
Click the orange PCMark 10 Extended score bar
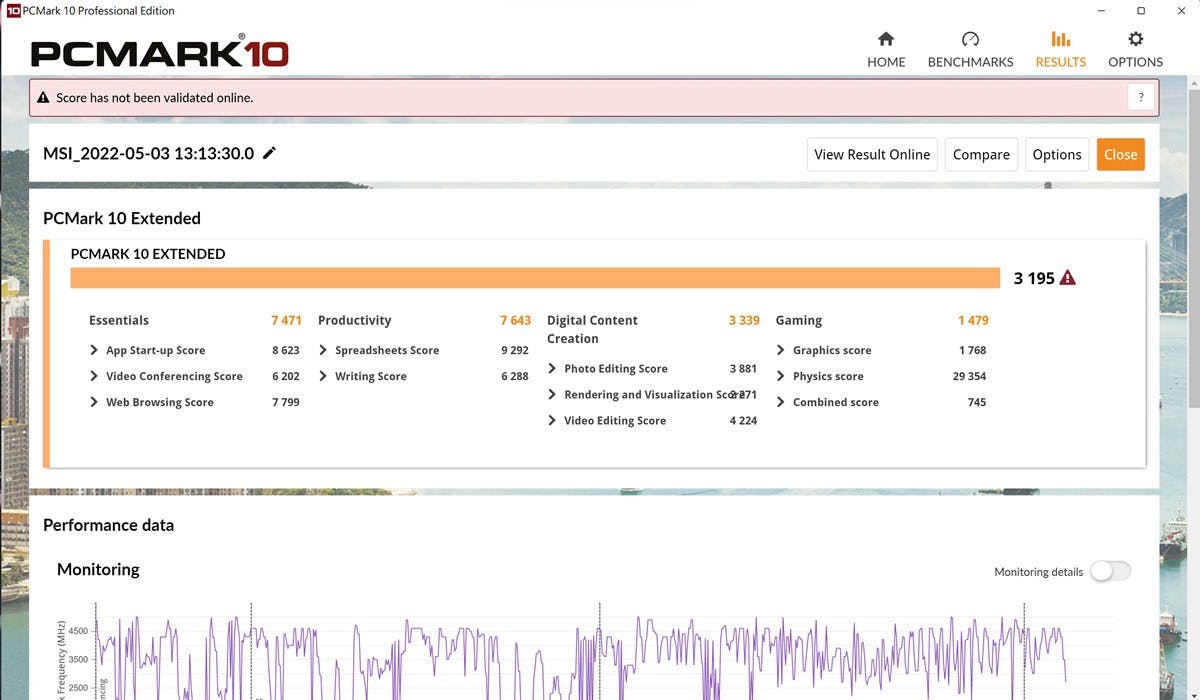[x=535, y=278]
